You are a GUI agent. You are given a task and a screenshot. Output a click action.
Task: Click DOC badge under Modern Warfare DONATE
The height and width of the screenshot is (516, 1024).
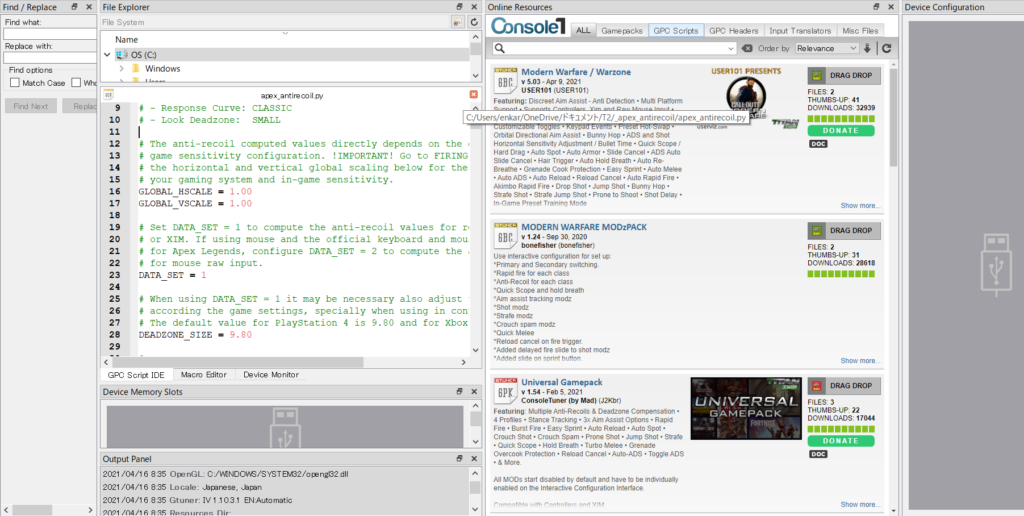[x=818, y=144]
